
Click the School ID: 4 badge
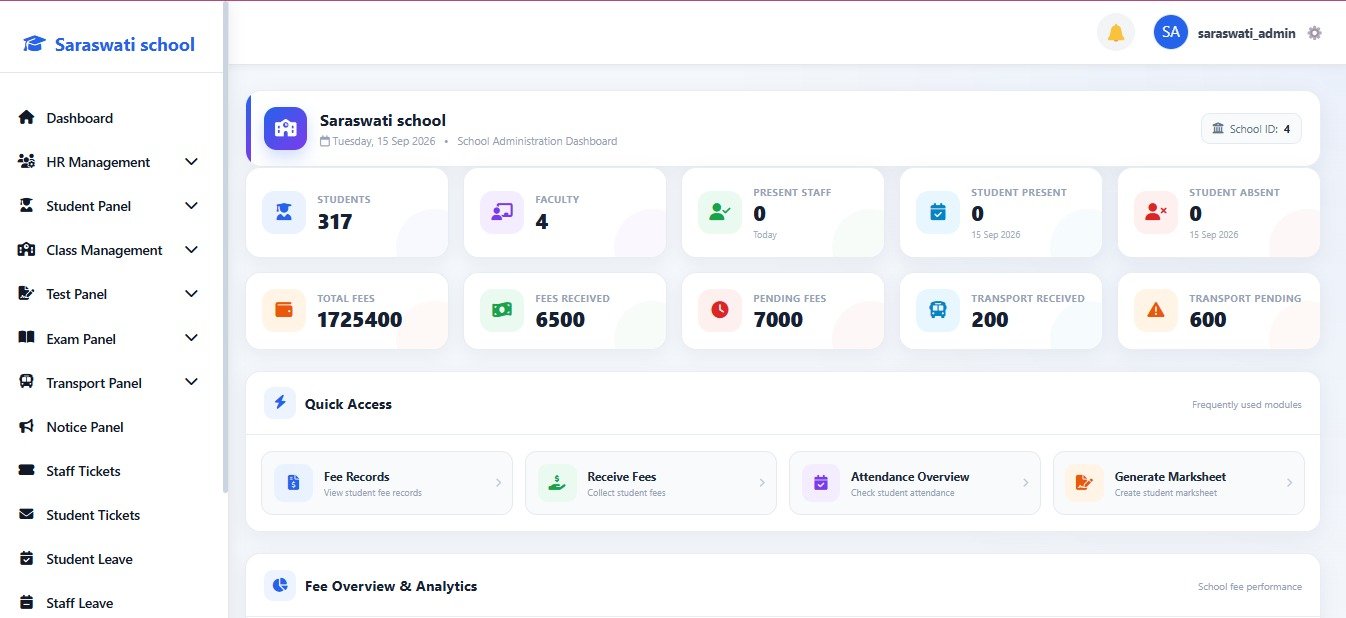(x=1251, y=128)
